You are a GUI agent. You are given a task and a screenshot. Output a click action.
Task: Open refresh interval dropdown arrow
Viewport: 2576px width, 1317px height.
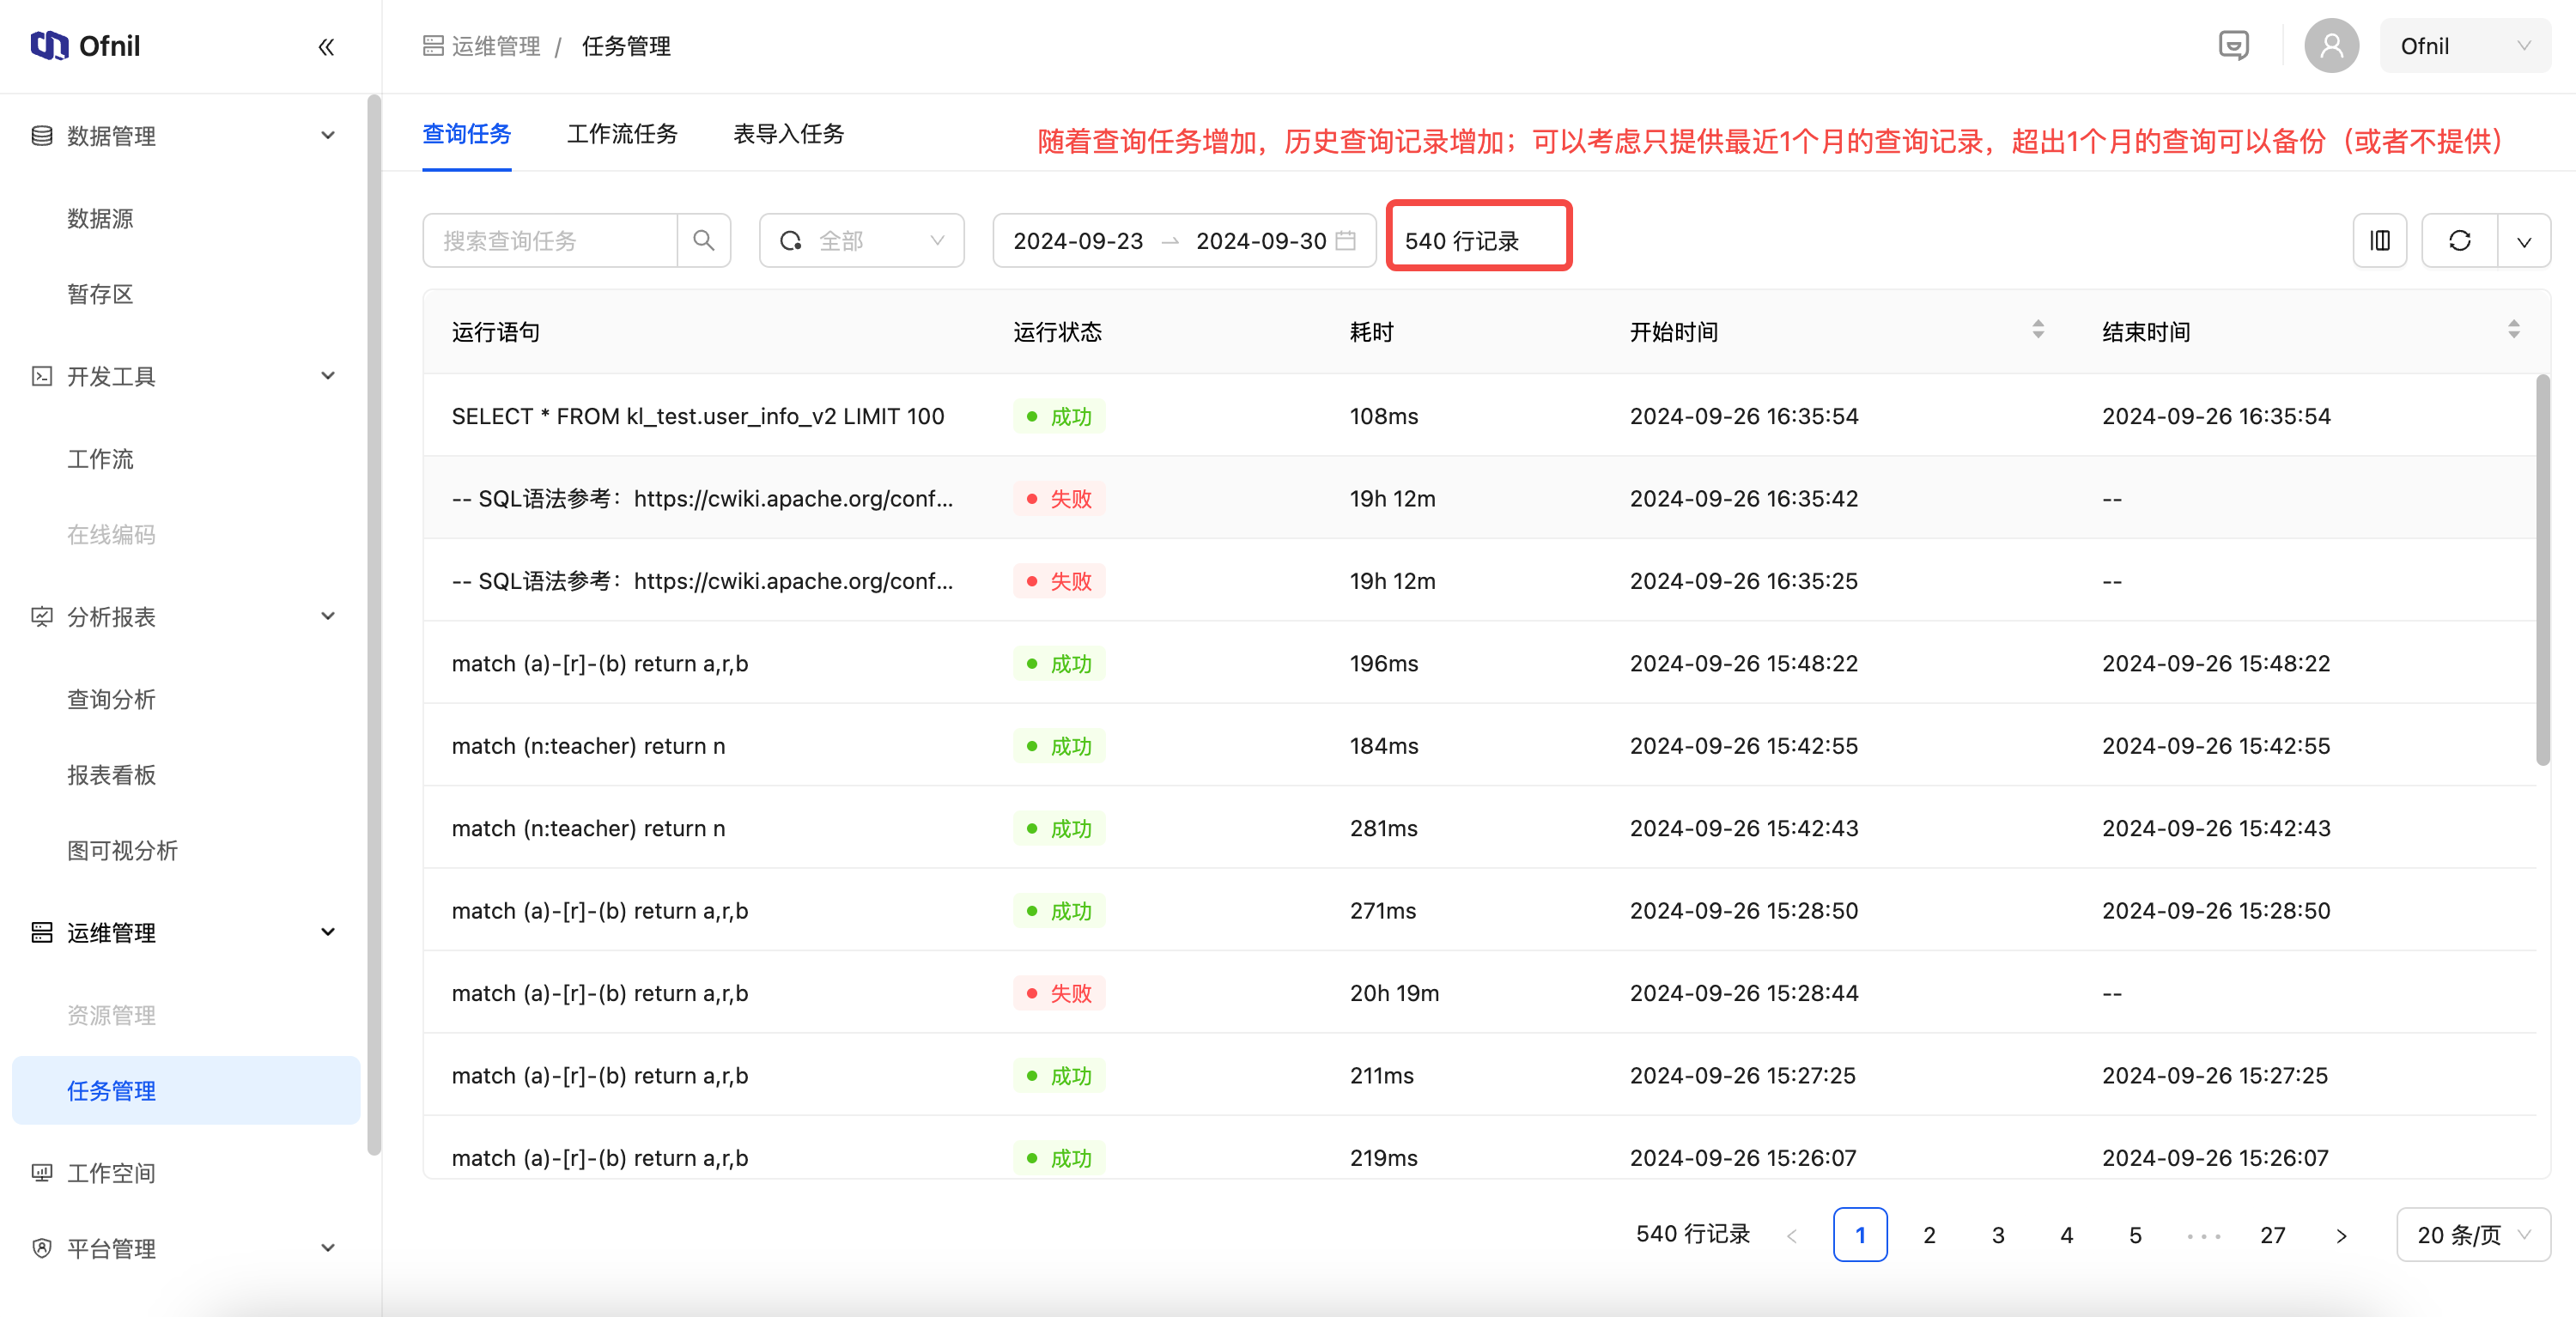2524,241
